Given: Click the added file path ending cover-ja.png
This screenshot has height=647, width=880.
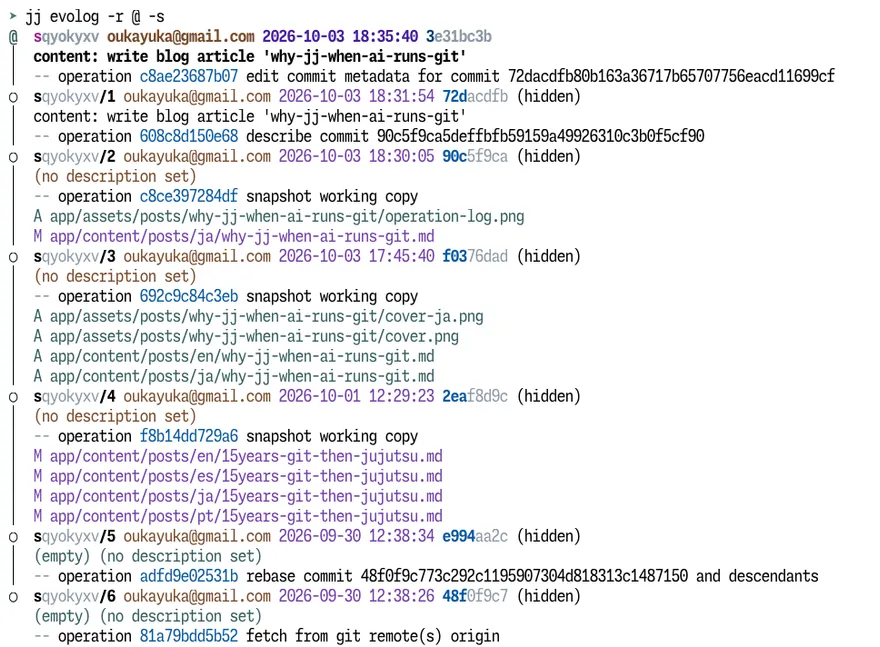Looking at the screenshot, I should [267, 316].
